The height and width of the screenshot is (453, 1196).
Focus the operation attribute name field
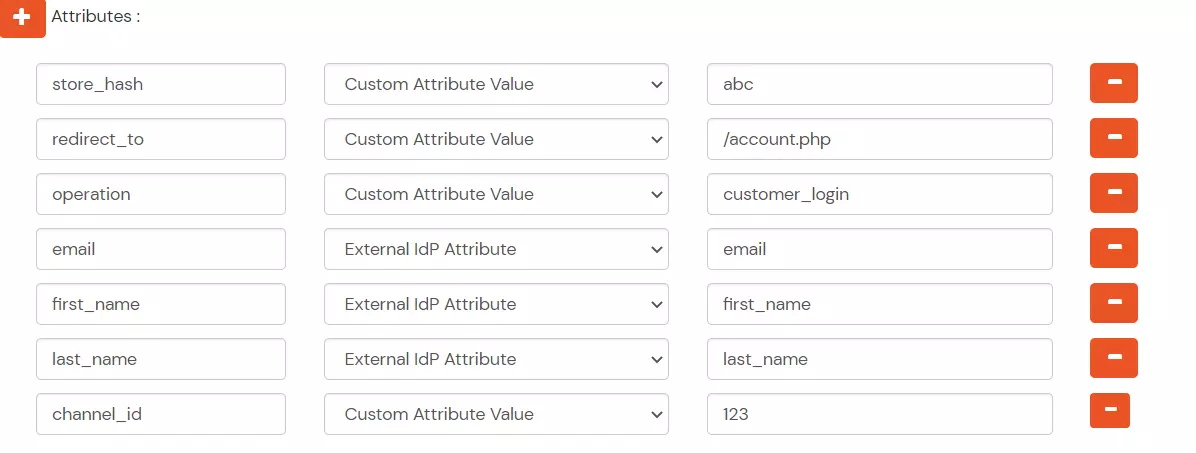pyautogui.click(x=161, y=194)
